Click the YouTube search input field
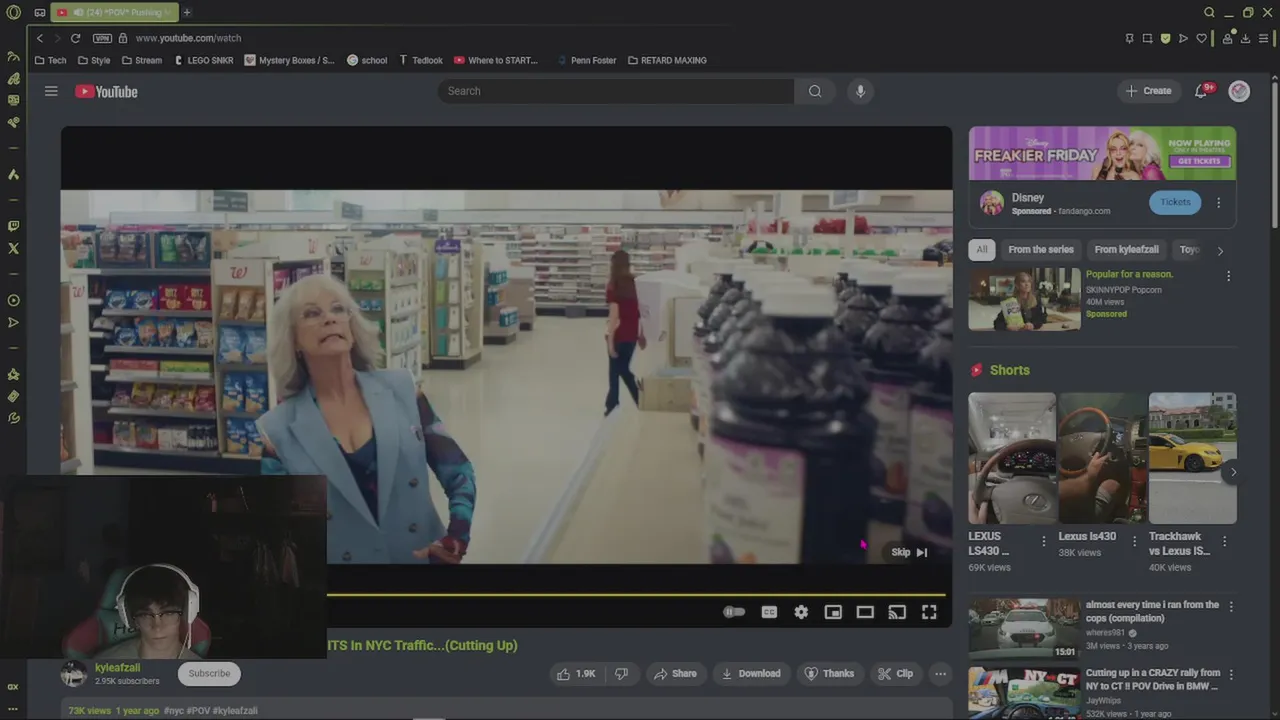Viewport: 1280px width, 720px height. pyautogui.click(x=616, y=91)
